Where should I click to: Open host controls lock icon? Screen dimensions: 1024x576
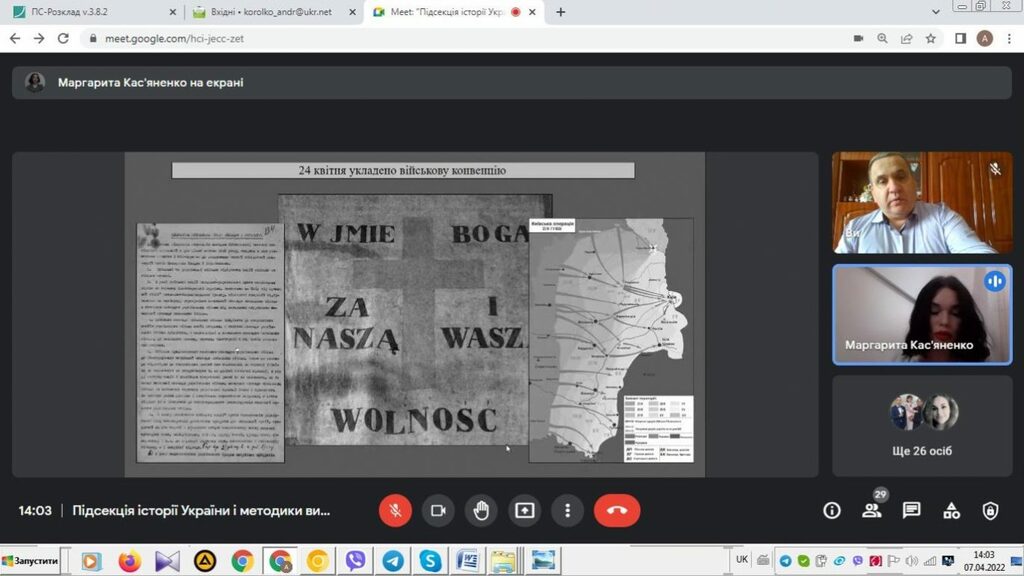pos(990,510)
